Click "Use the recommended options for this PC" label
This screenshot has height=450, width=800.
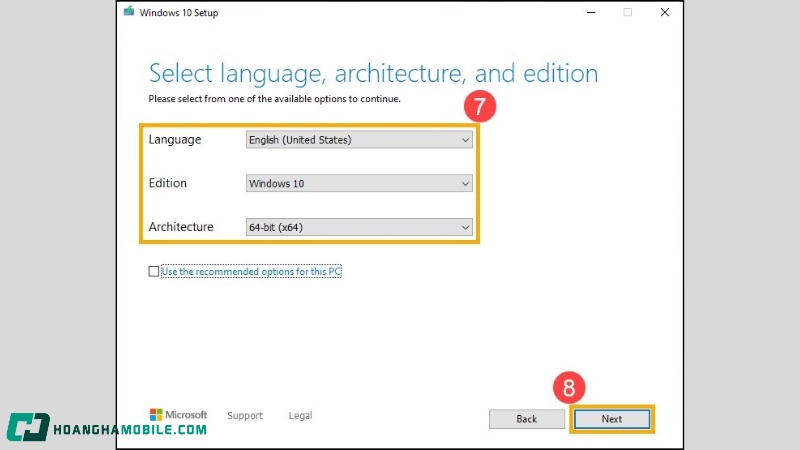coord(251,271)
